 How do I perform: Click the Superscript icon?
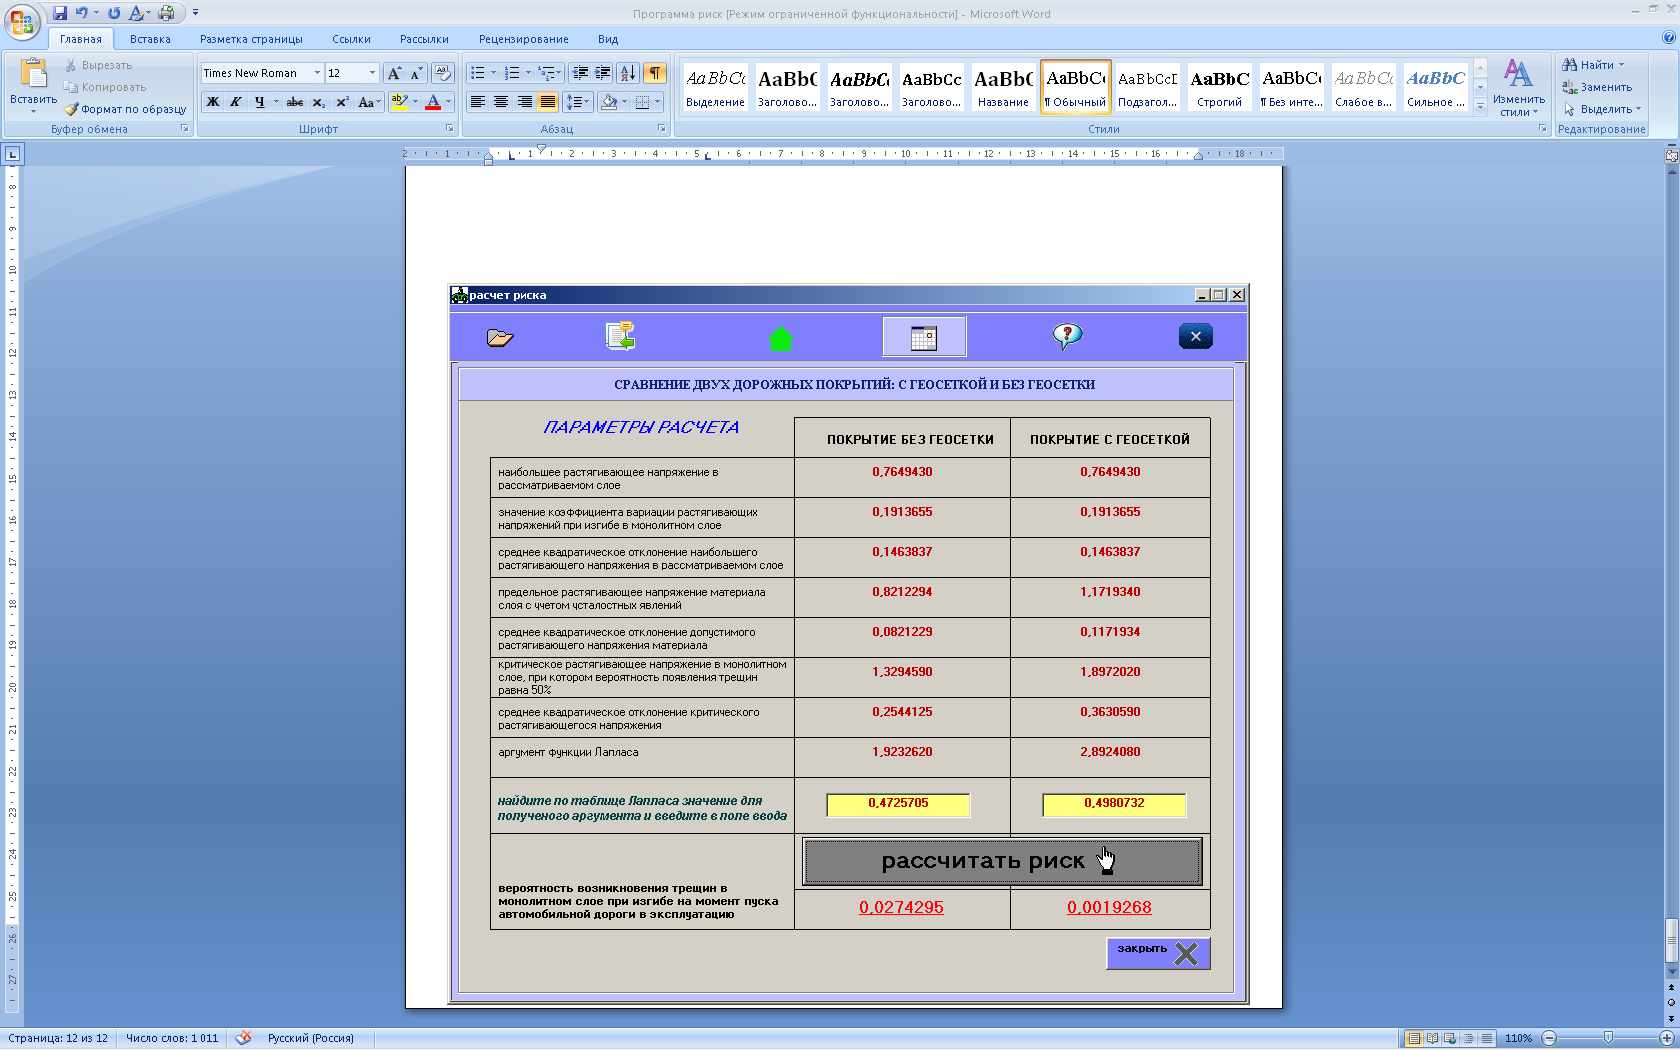pos(342,102)
